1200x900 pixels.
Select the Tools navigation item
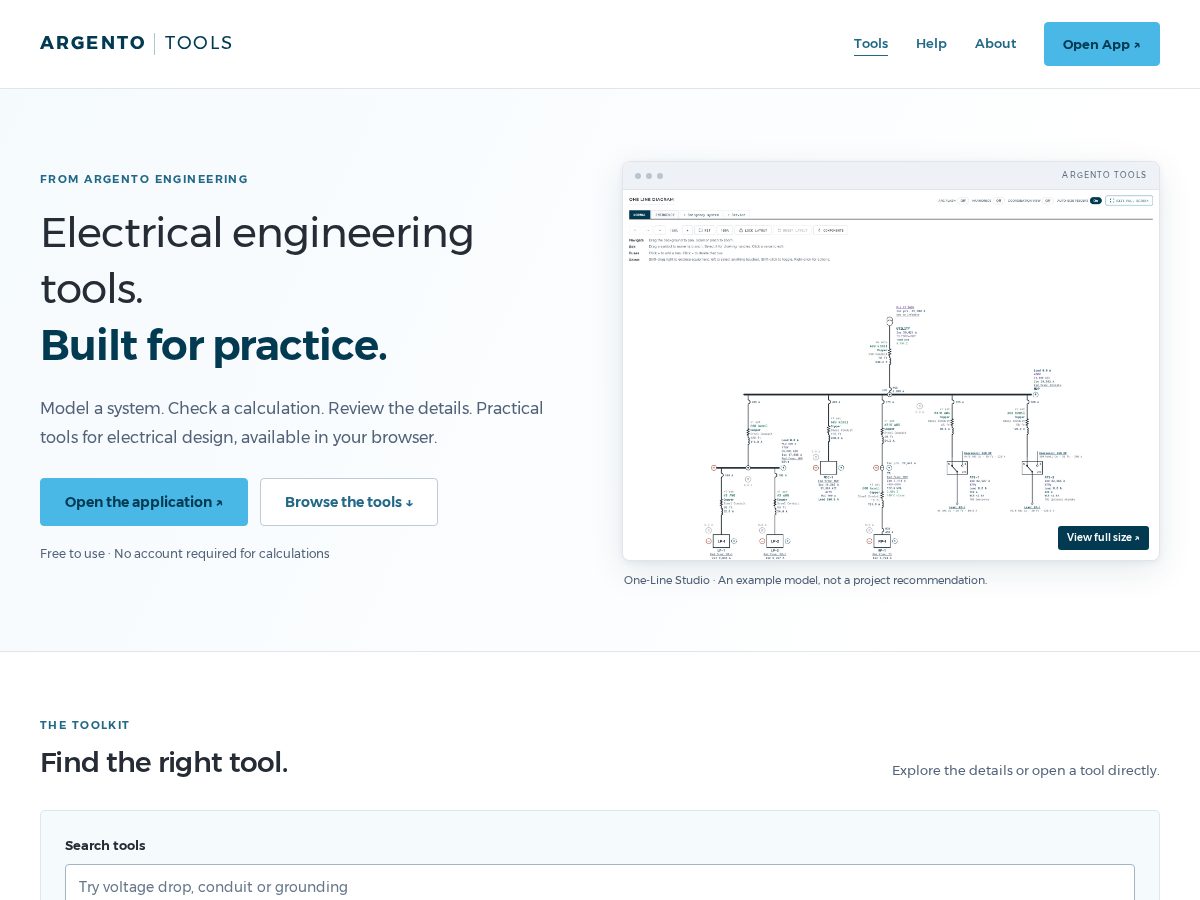click(x=871, y=44)
